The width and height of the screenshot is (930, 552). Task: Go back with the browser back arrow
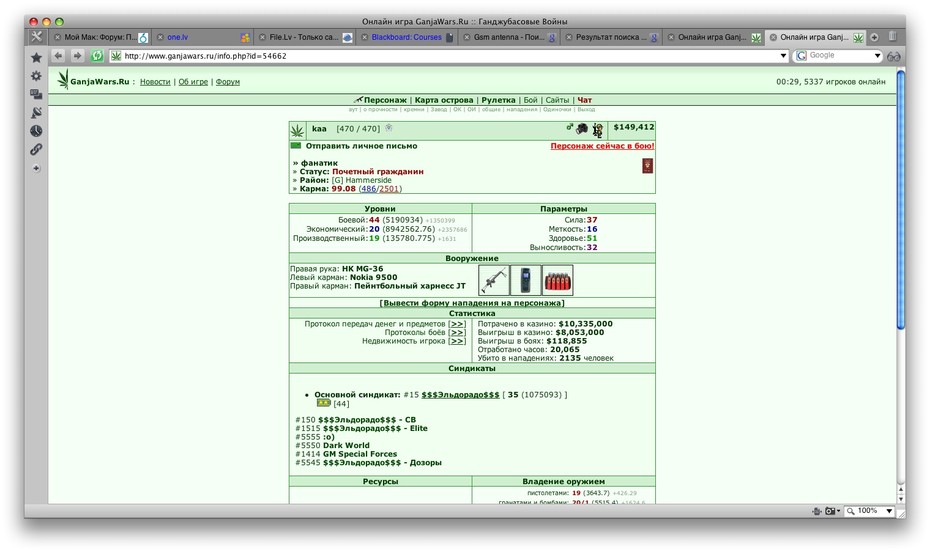coord(58,56)
